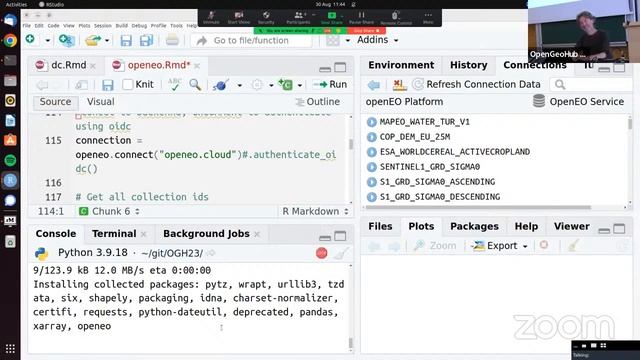Click the show in new window icon
The image size is (640, 360).
pos(82,85)
